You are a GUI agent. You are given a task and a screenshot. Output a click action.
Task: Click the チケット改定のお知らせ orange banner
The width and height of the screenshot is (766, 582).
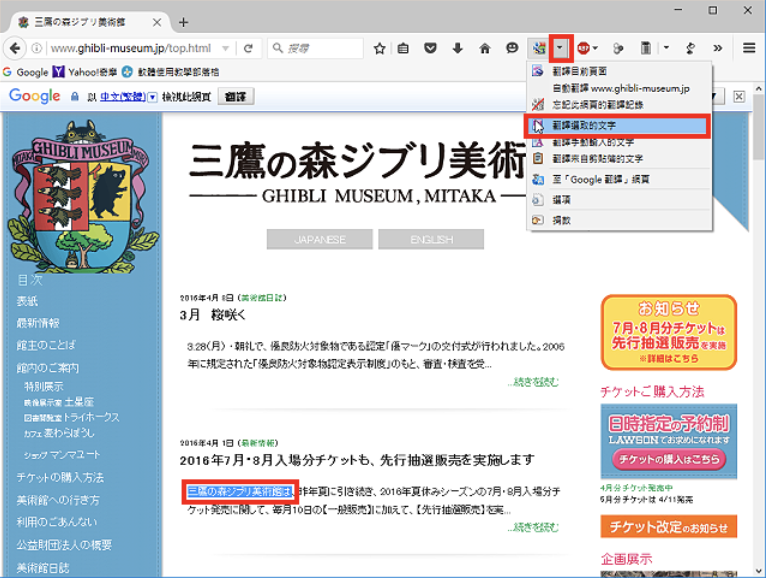point(669,527)
